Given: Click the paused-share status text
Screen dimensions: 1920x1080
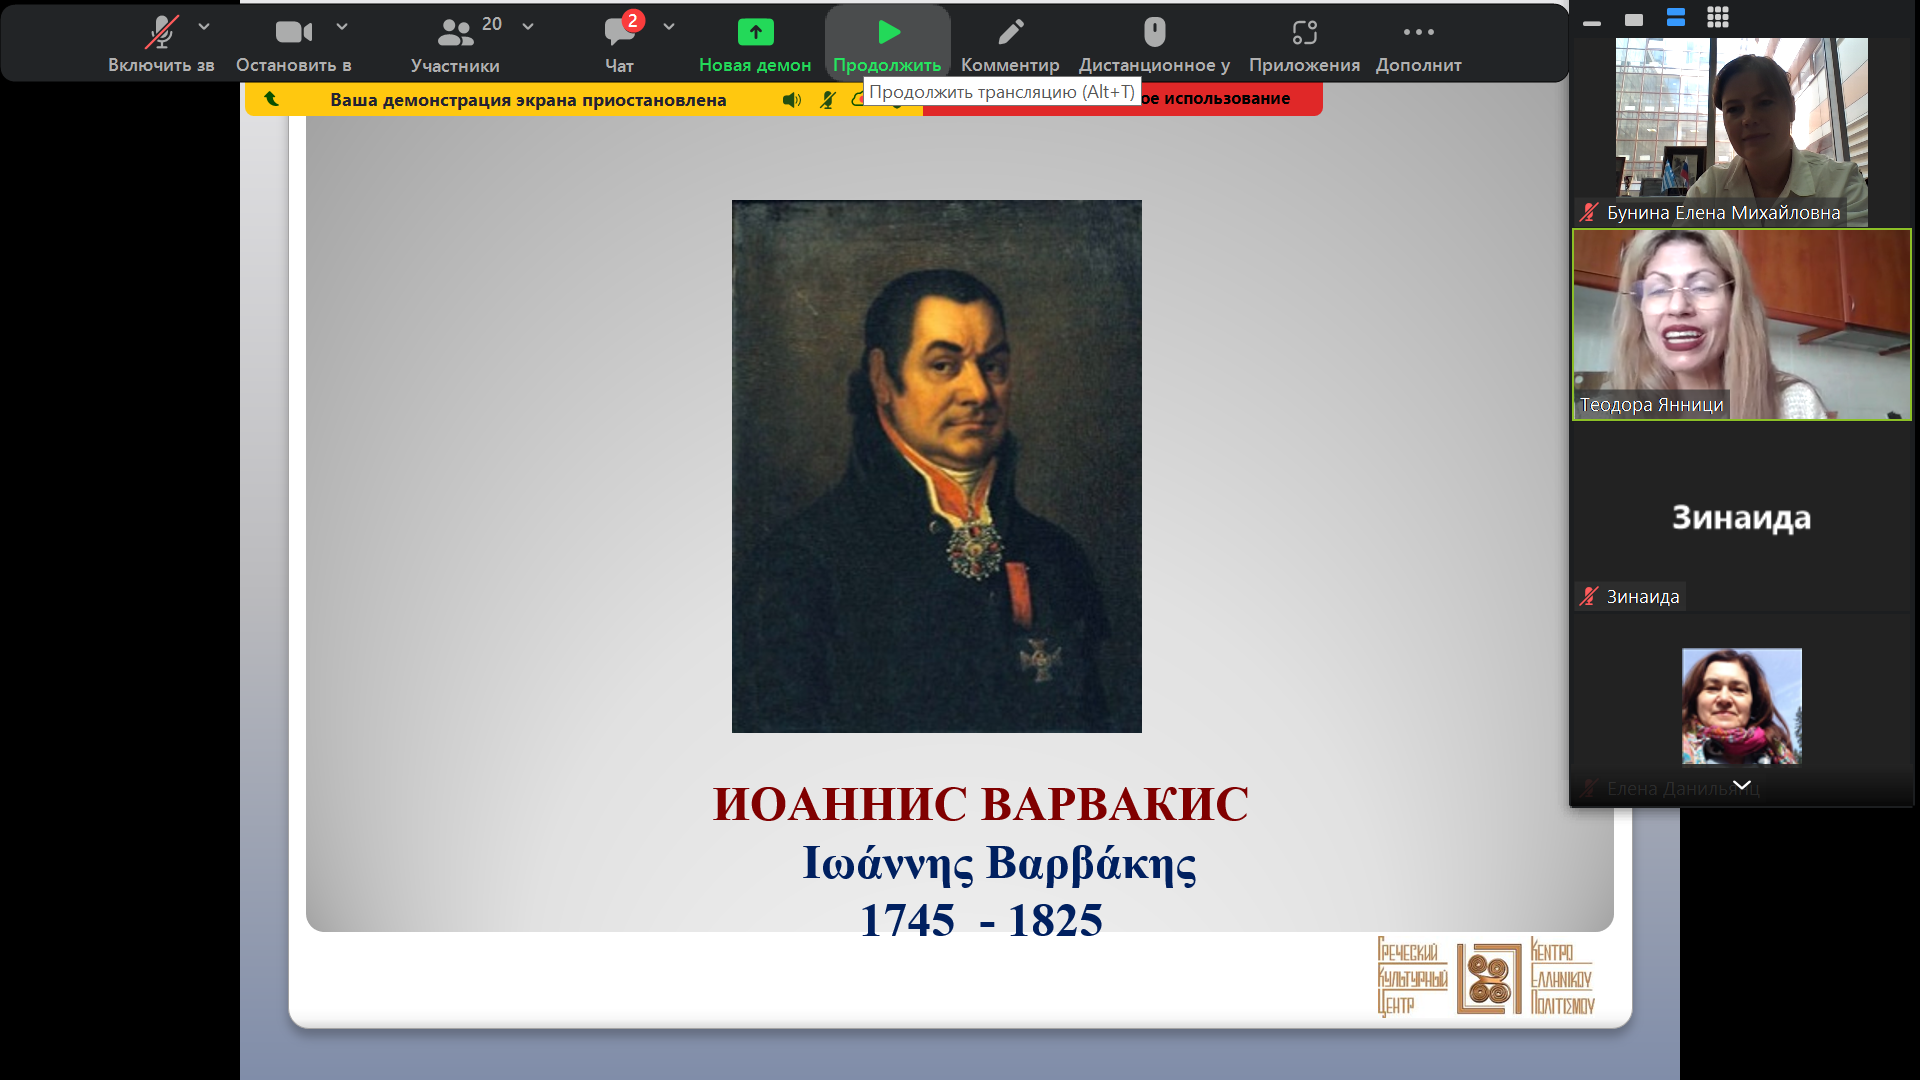Looking at the screenshot, I should click(x=528, y=100).
